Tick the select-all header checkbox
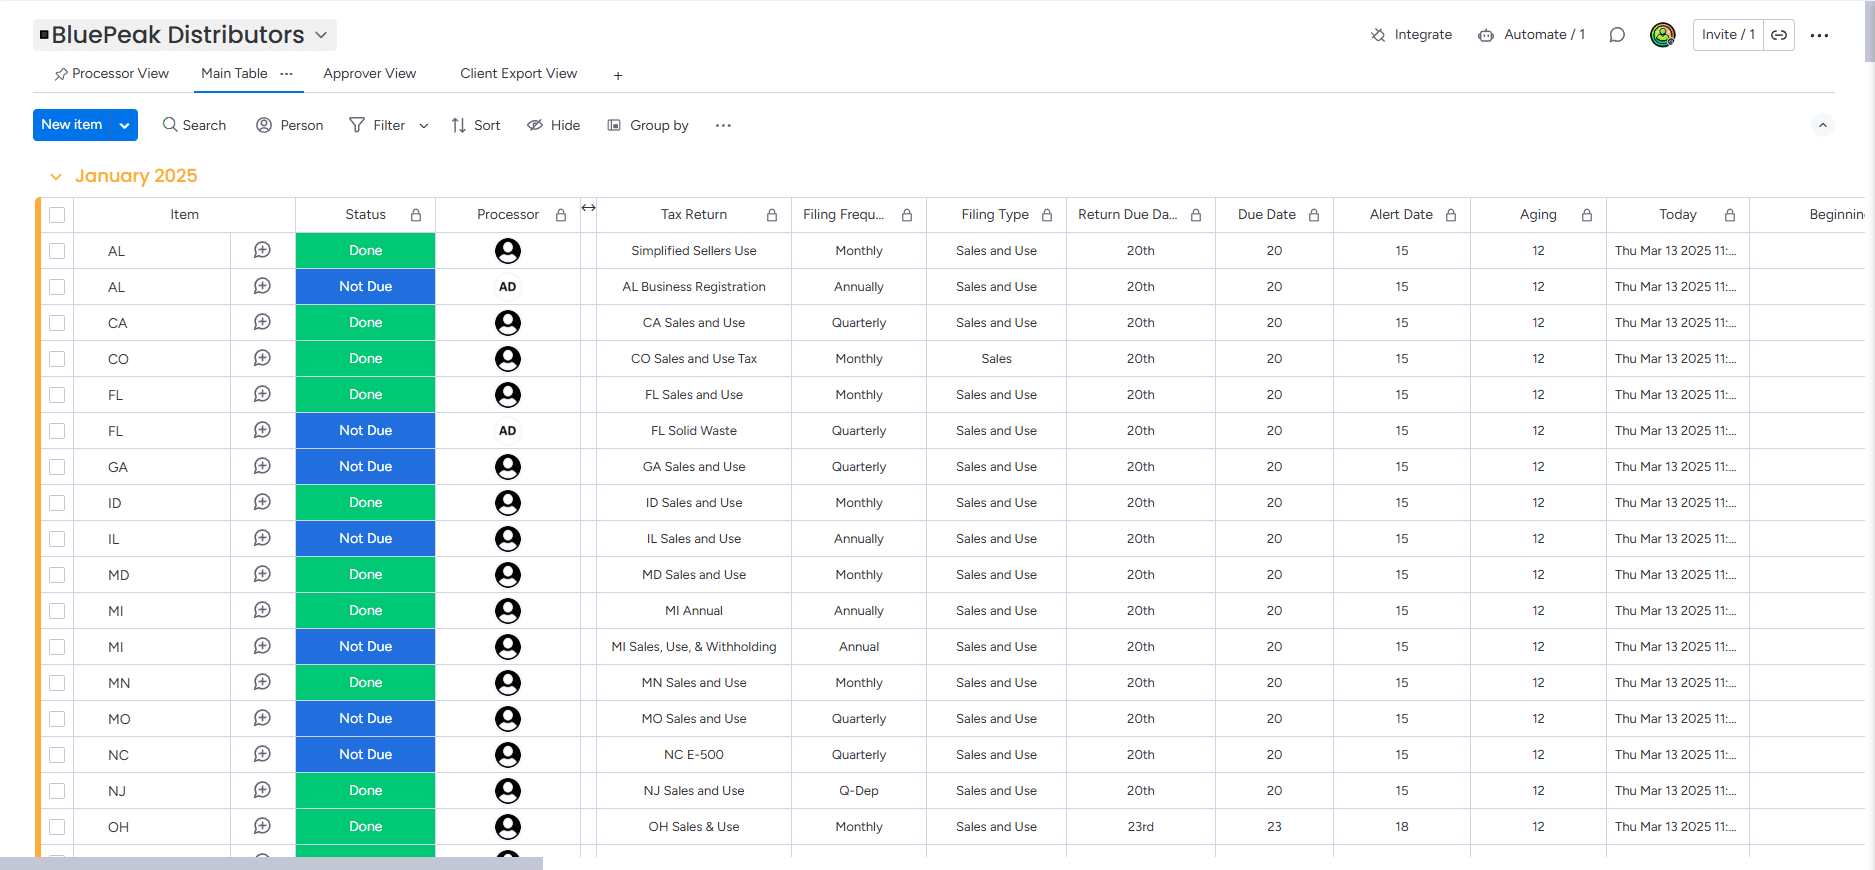The height and width of the screenshot is (870, 1875). point(57,215)
